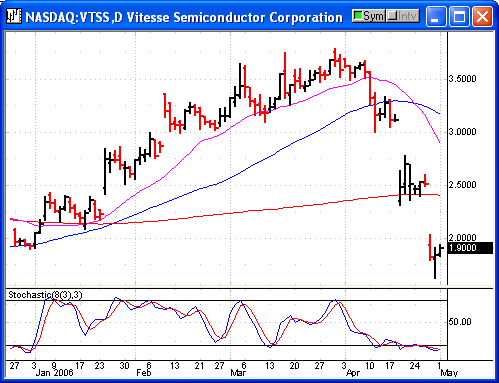The height and width of the screenshot is (383, 499).
Task: Toggle the Sym link button
Action: (x=369, y=16)
